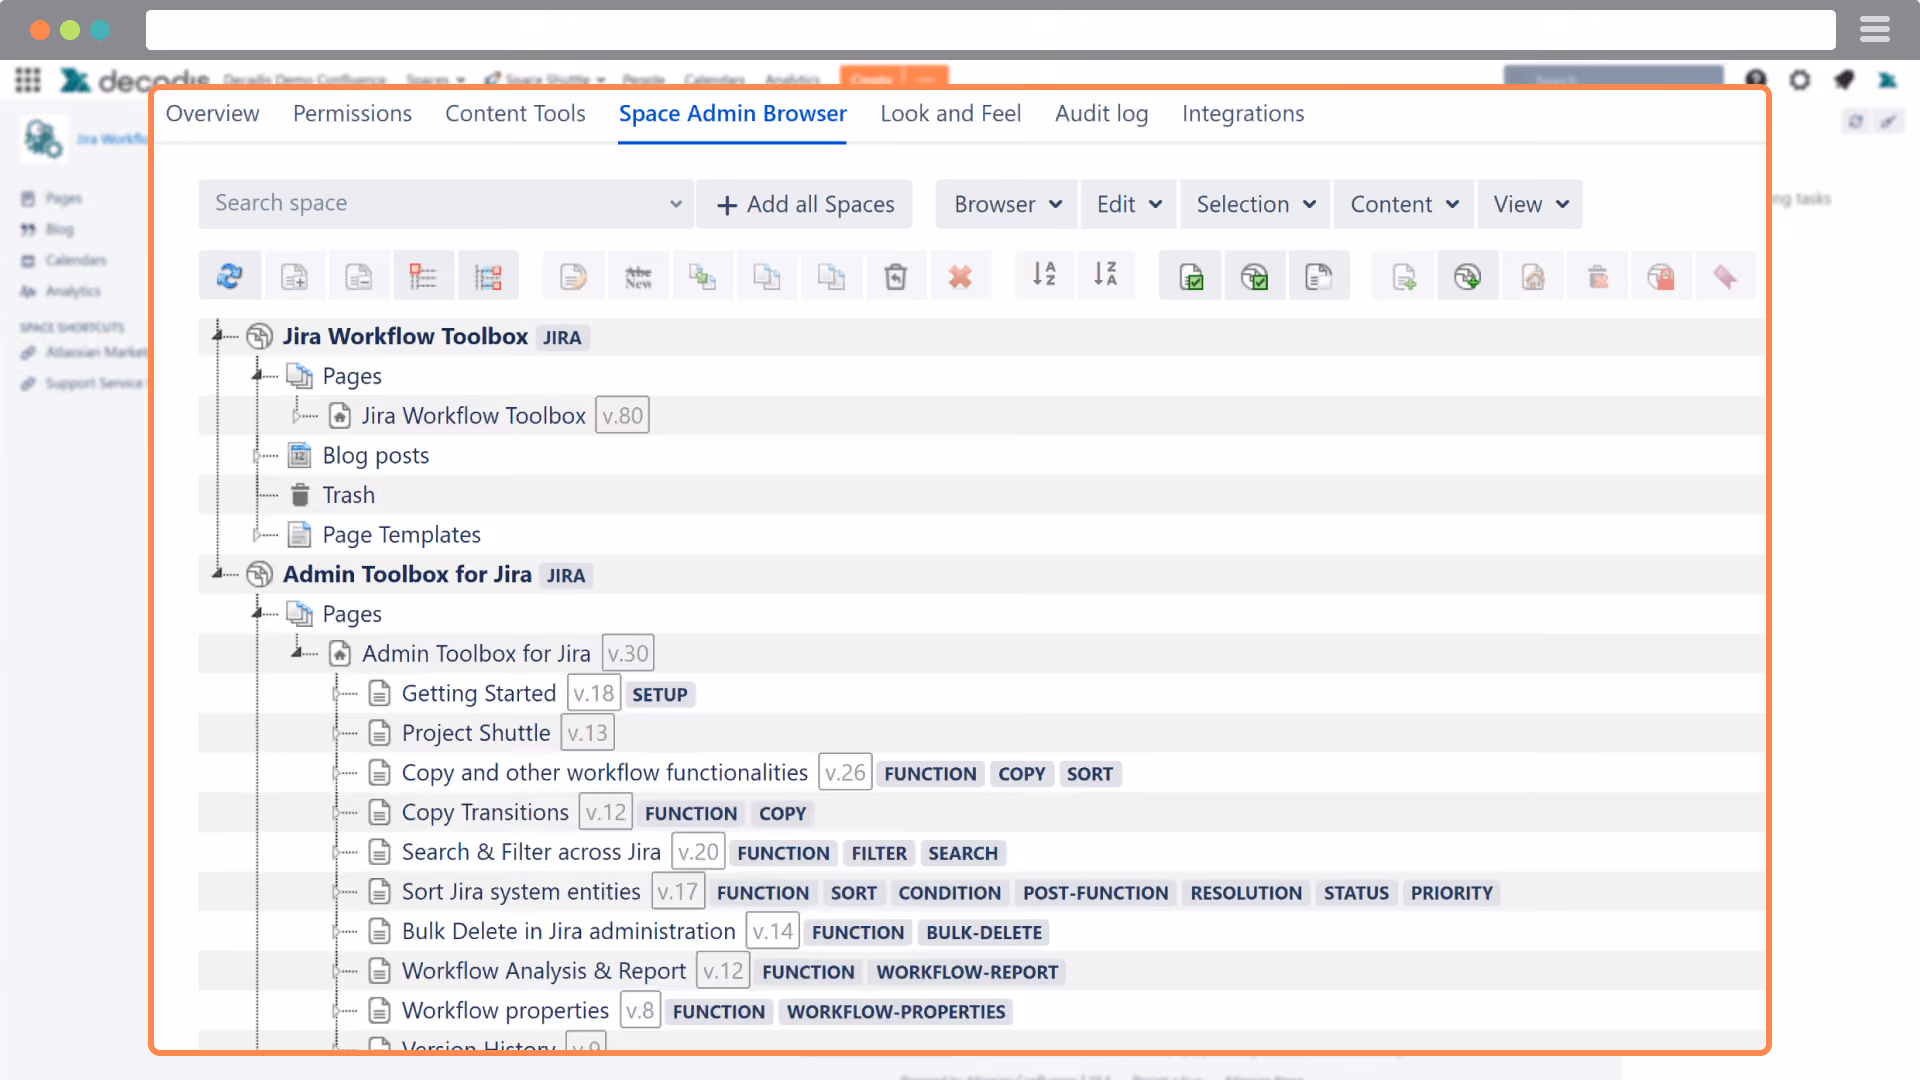Select the Getting Started page row

(x=478, y=693)
